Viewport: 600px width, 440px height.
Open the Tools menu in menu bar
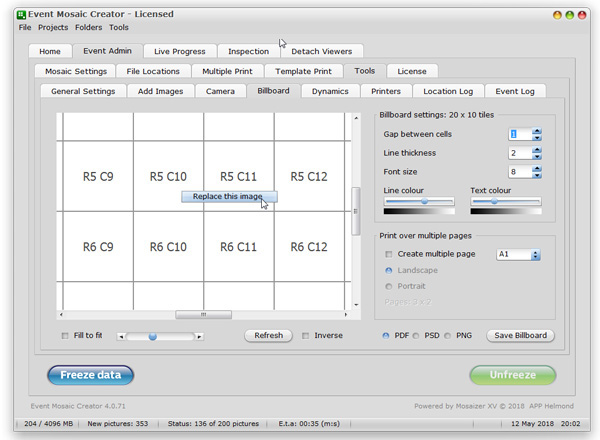(x=119, y=28)
